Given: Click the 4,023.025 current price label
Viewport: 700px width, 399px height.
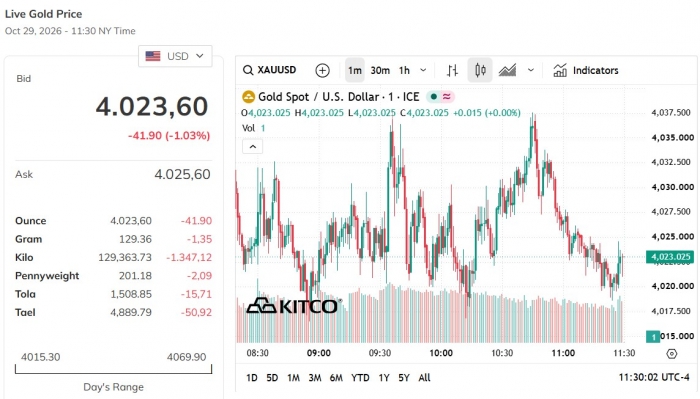Looking at the screenshot, I should (x=670, y=257).
